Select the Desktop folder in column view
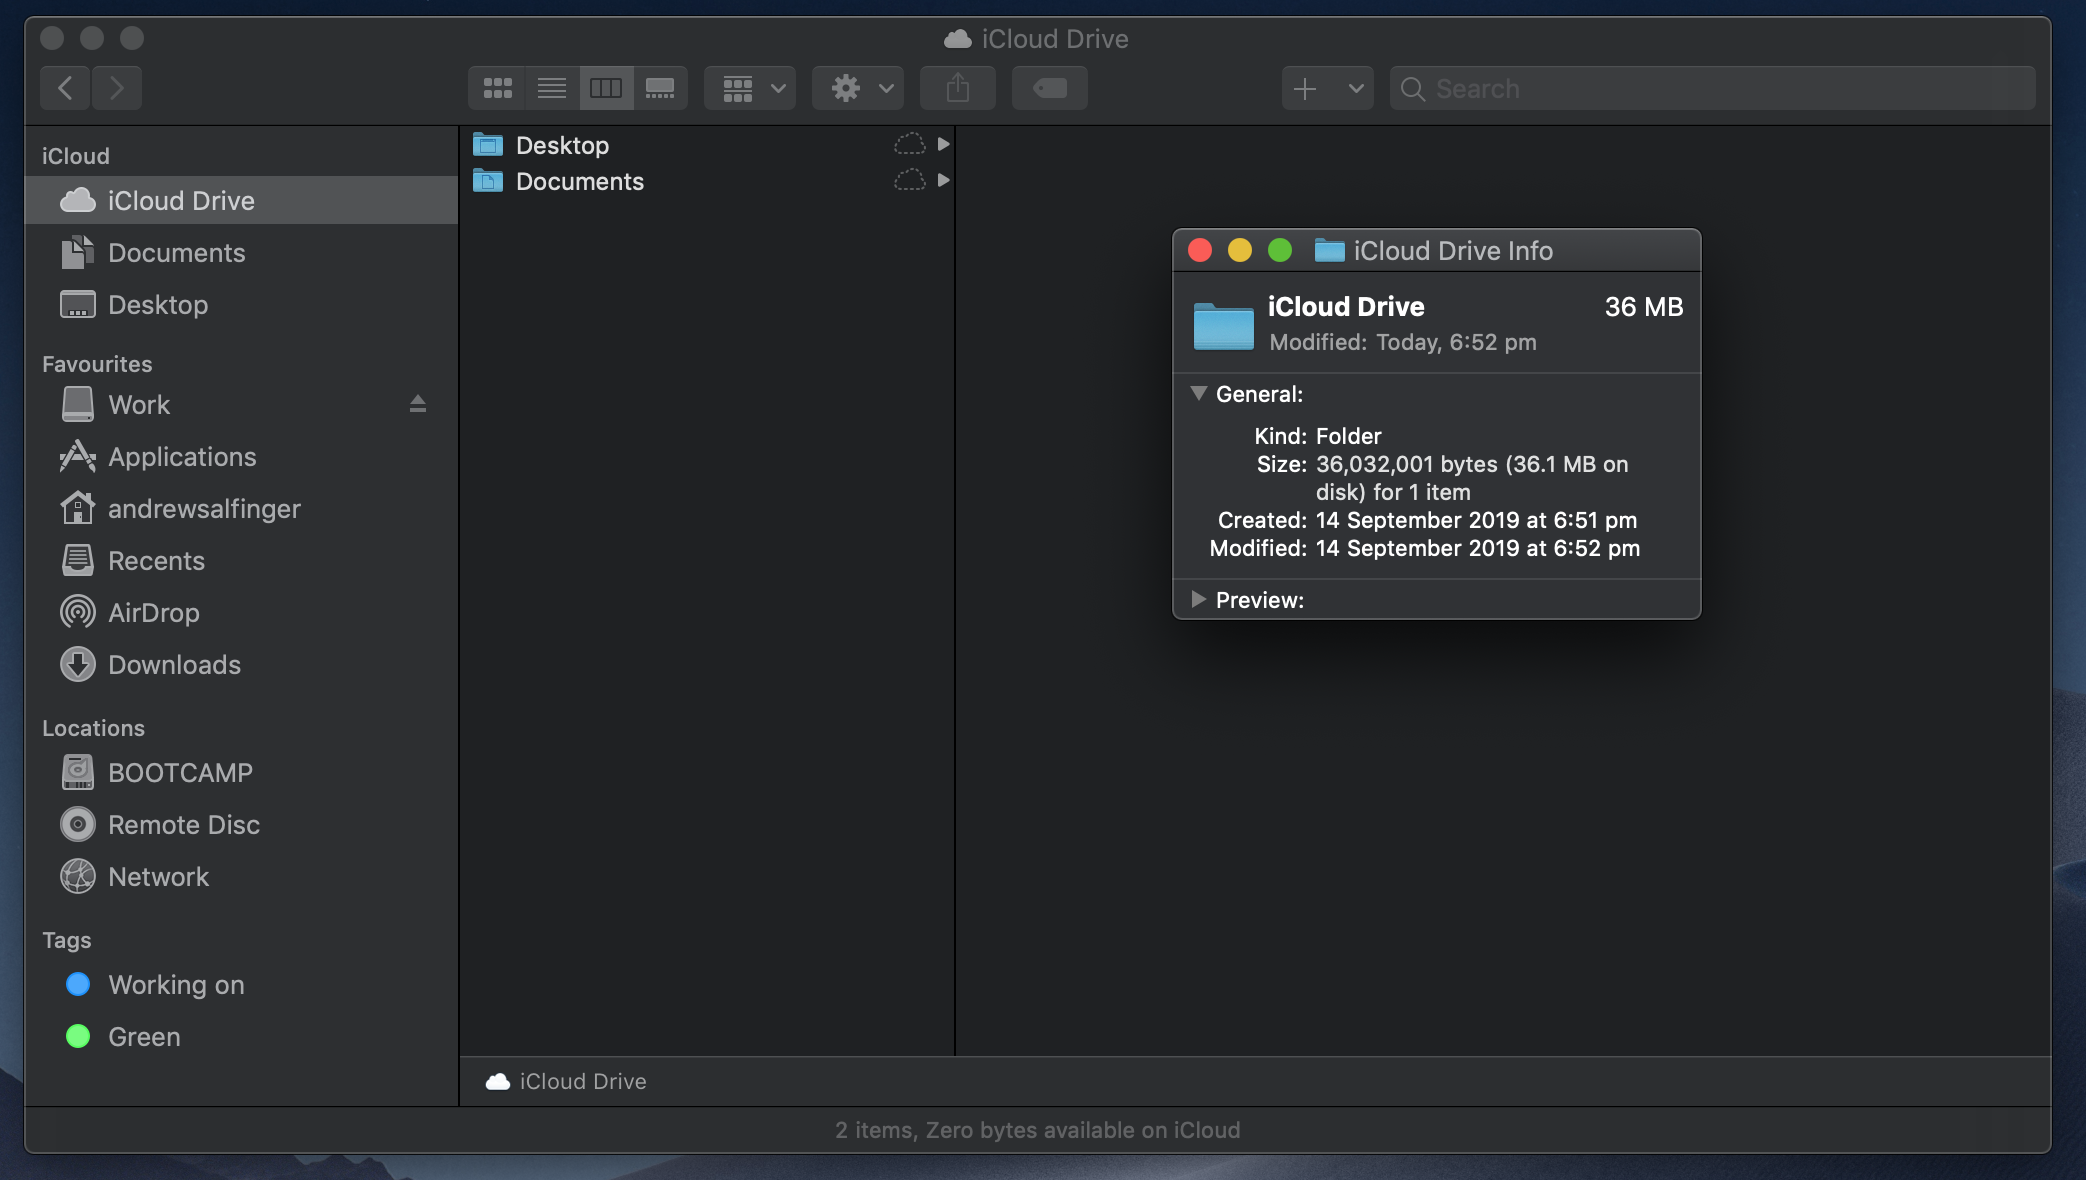 [x=707, y=144]
